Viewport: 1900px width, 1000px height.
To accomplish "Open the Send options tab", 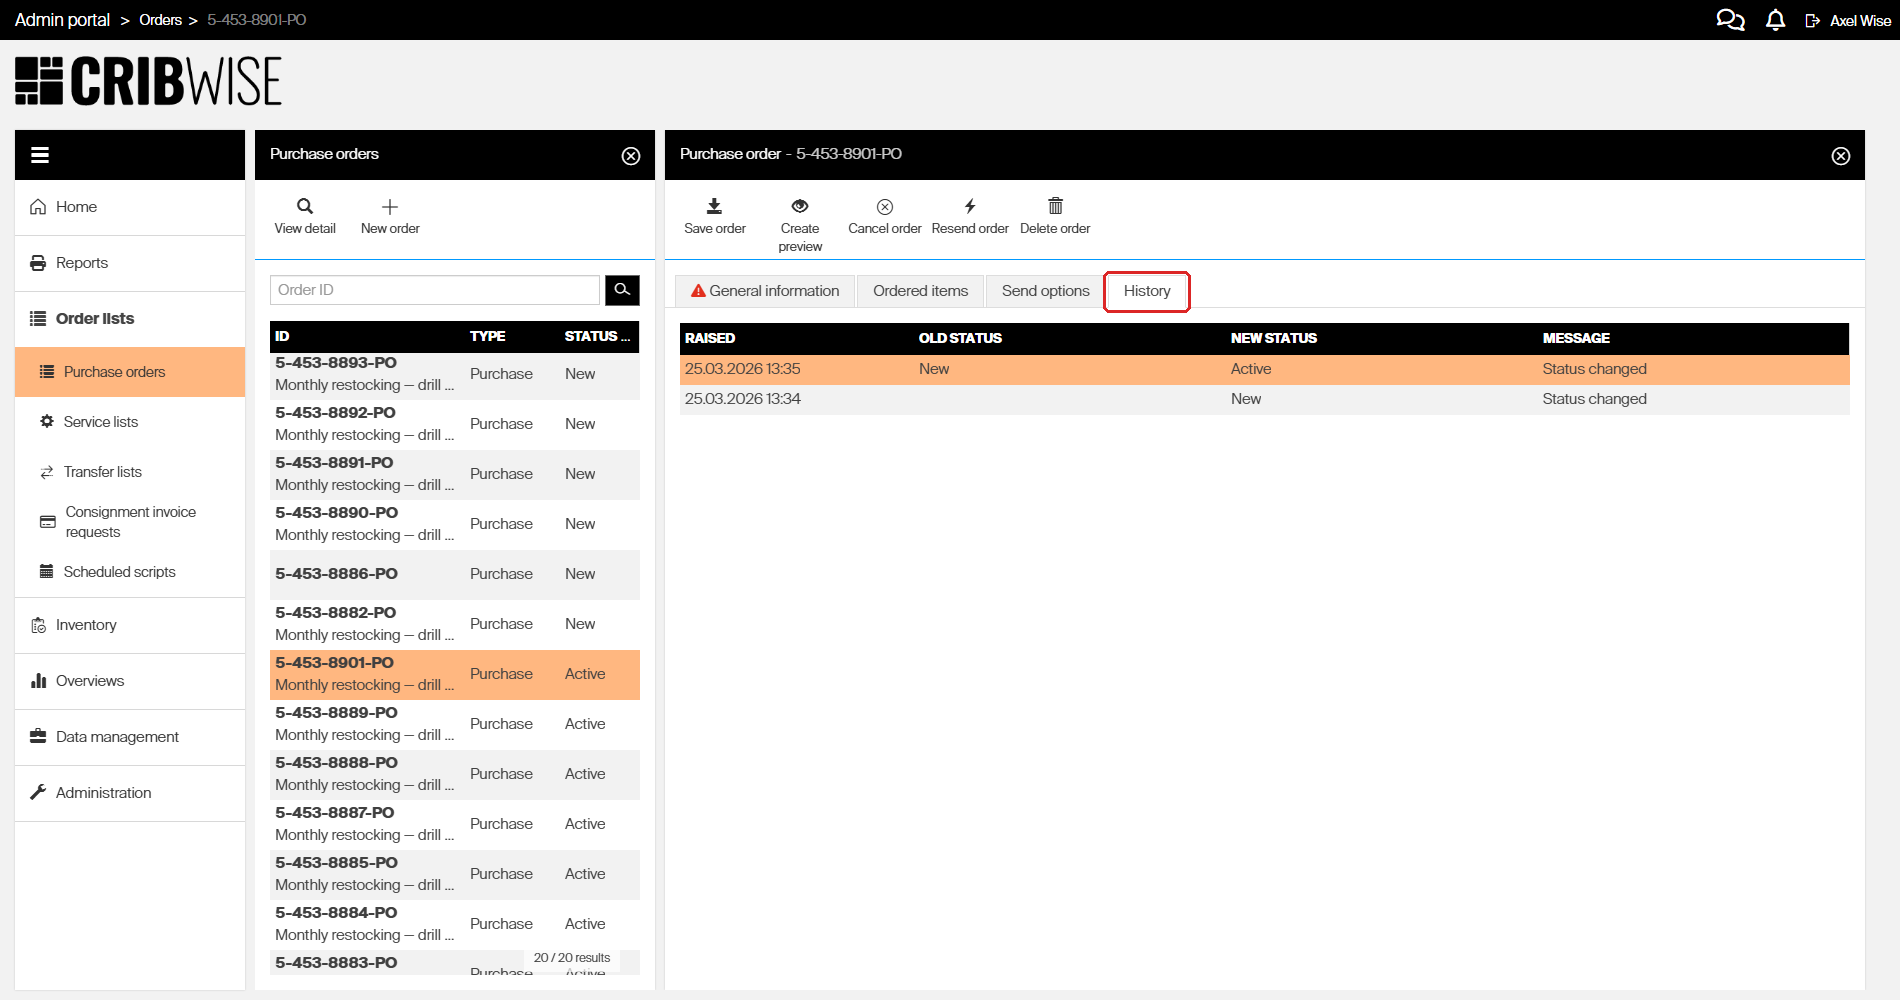I will 1045,291.
